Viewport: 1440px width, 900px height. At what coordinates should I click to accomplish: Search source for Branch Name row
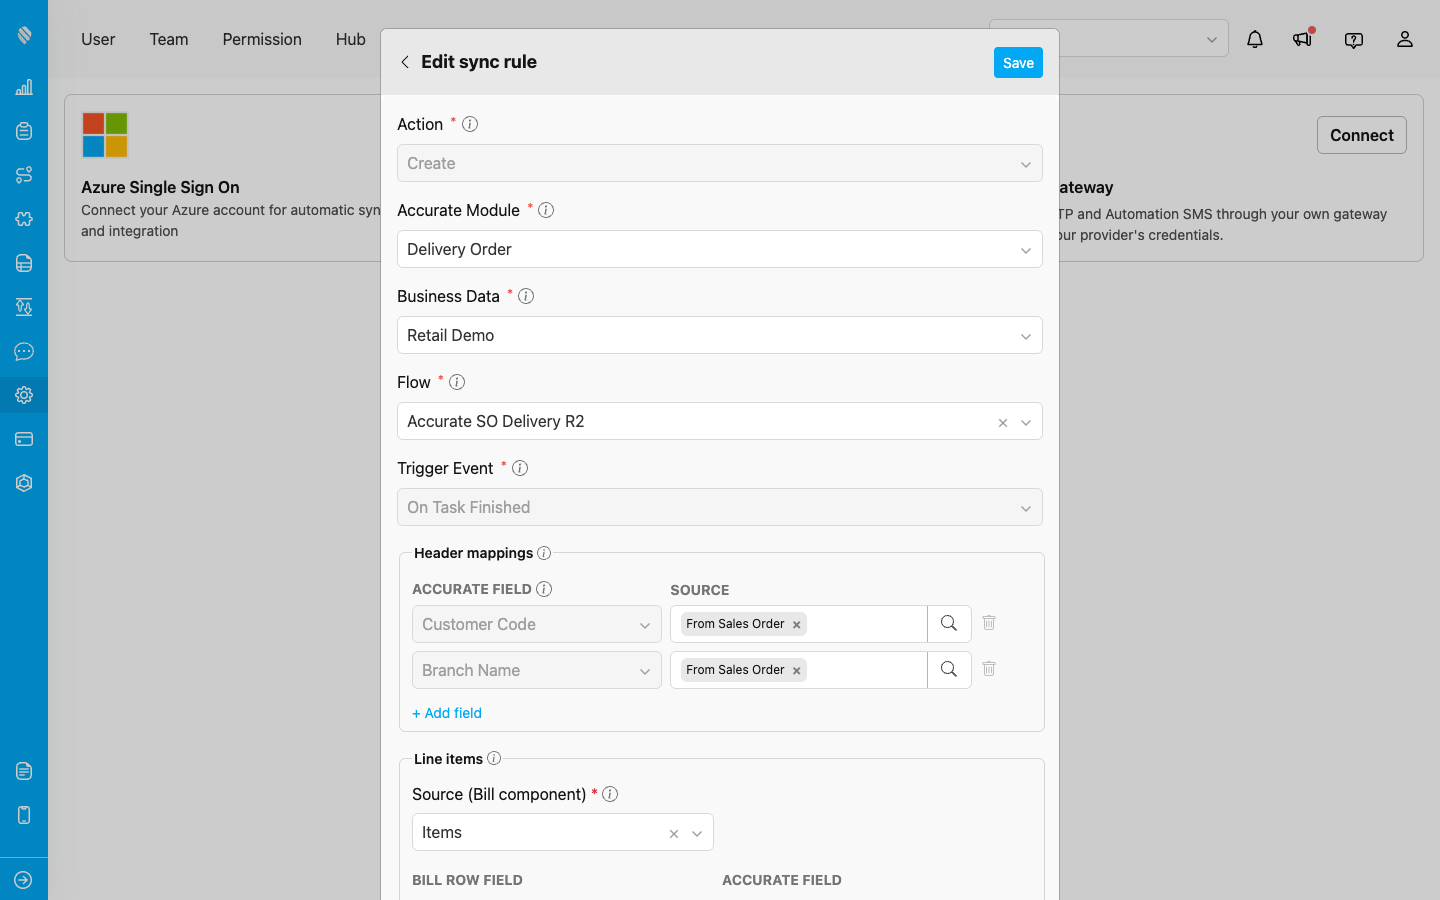[x=949, y=670]
